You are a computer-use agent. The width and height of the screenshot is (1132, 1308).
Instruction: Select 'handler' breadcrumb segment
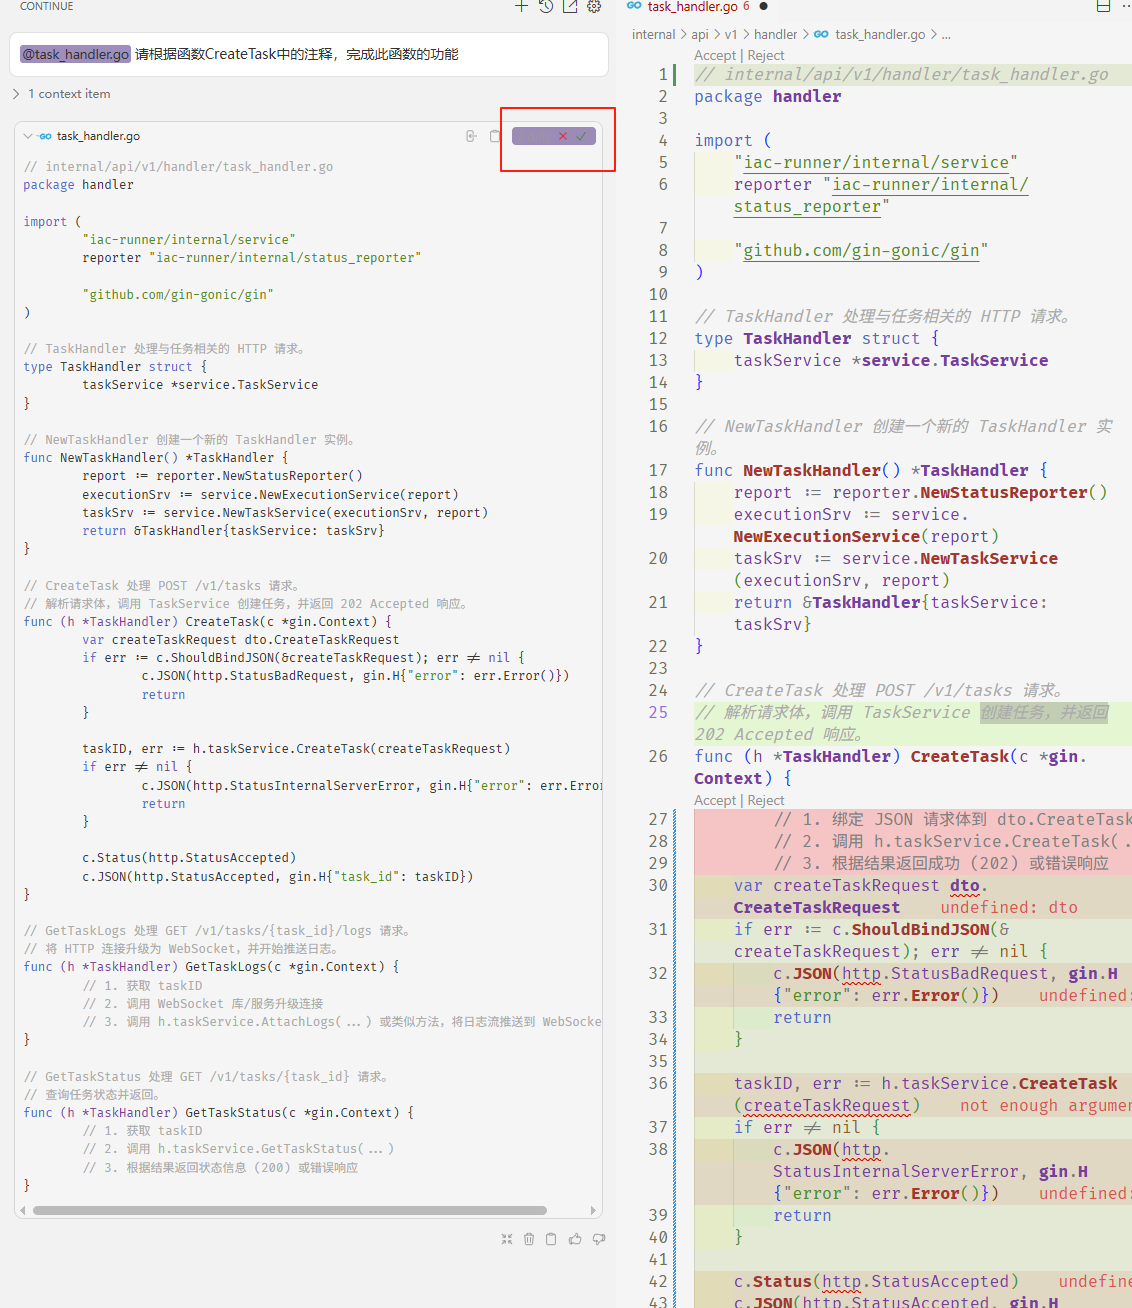click(x=776, y=34)
